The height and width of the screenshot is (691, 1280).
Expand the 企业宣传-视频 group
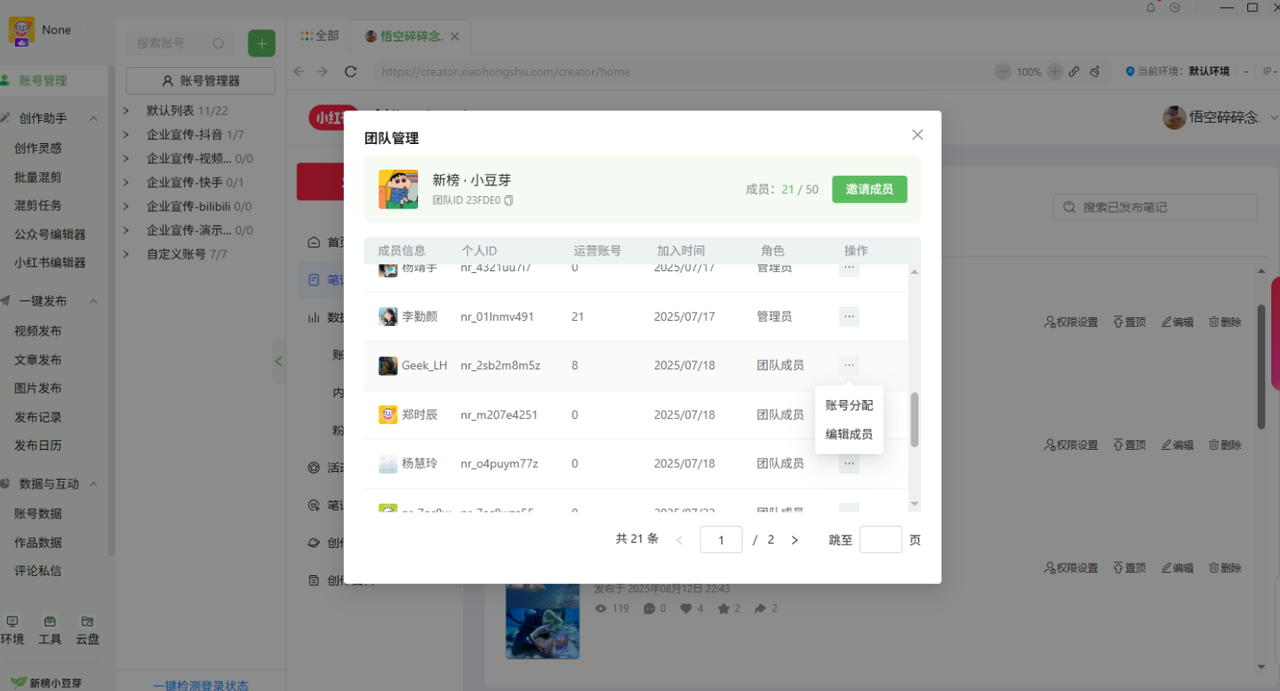tap(126, 158)
